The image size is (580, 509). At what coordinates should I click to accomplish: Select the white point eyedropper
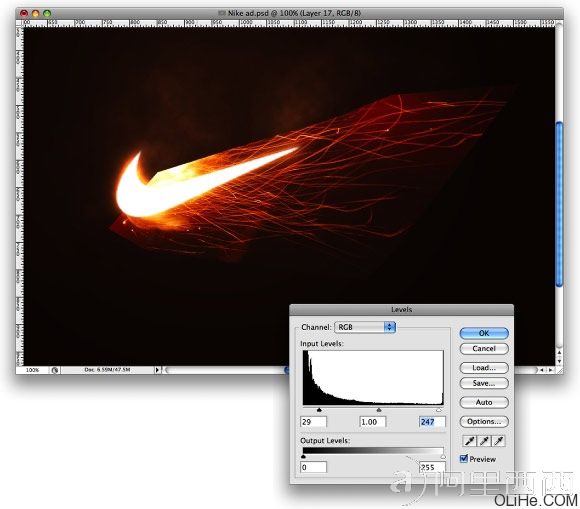pos(499,441)
